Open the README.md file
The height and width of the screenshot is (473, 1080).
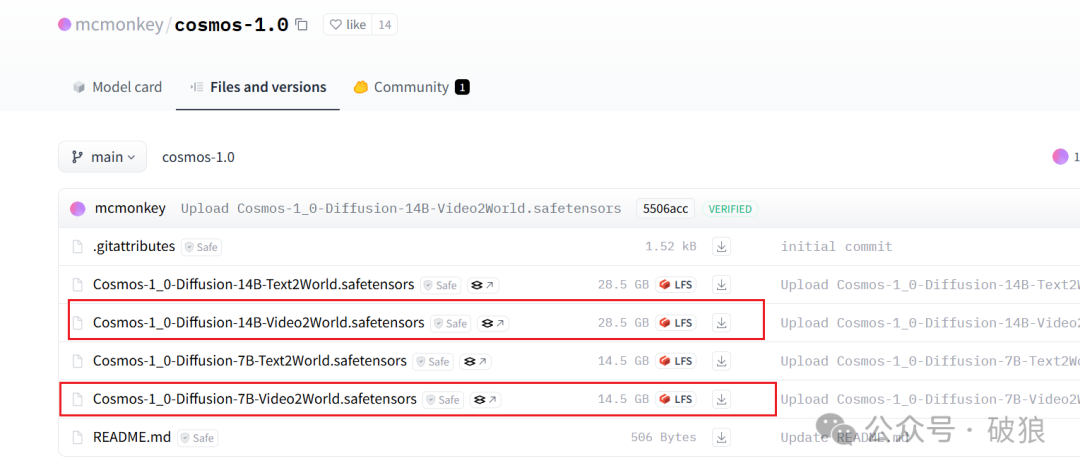[132, 437]
